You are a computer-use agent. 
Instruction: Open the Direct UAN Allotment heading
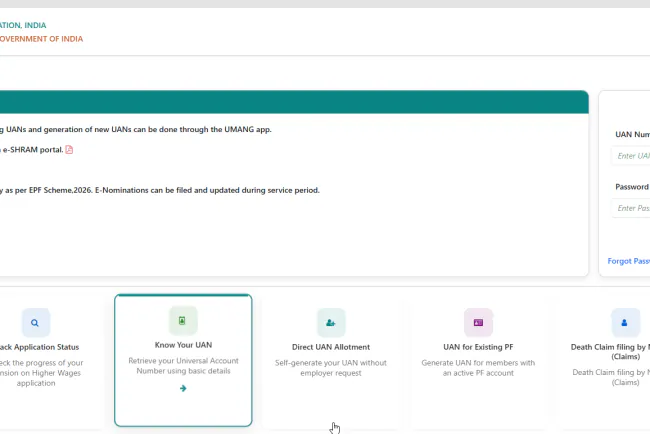[x=331, y=347]
